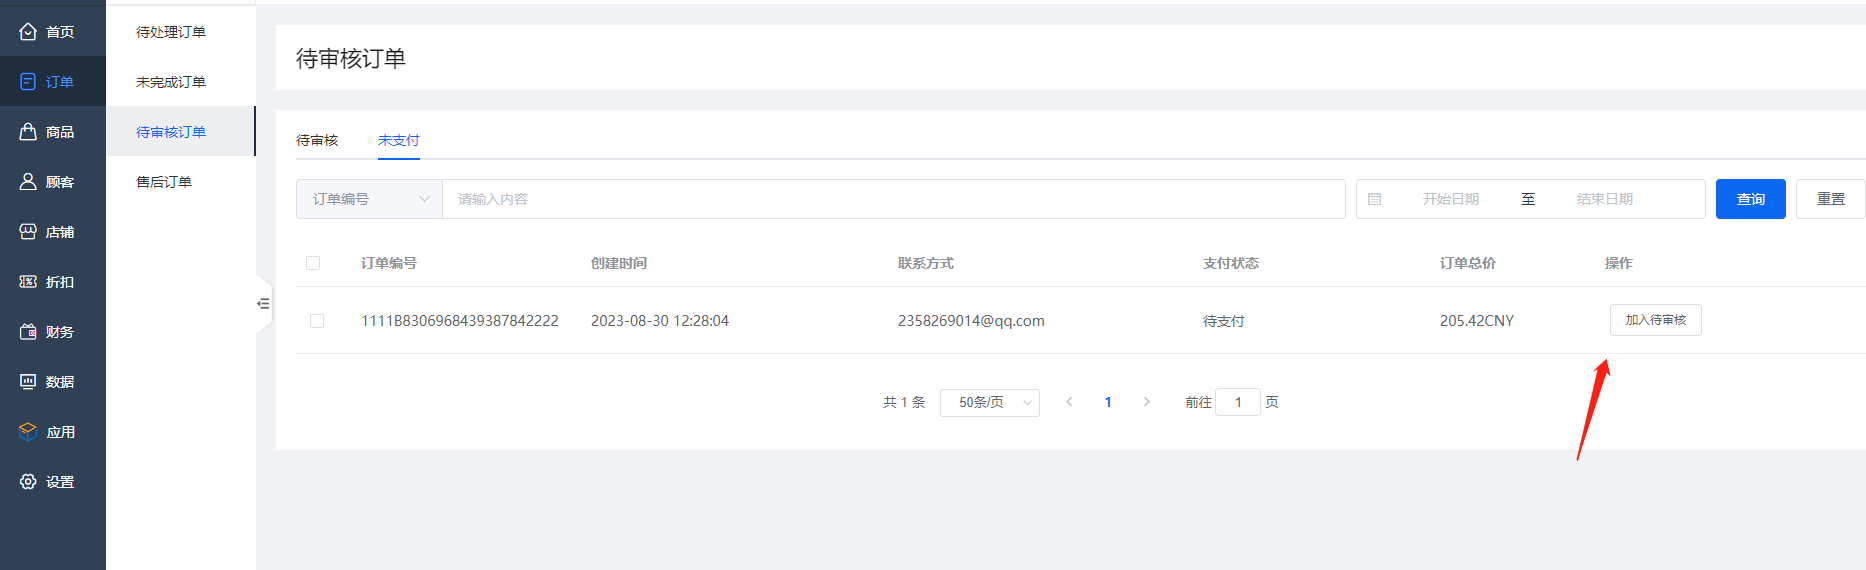Open the 50条/页 page size dropdown
Image resolution: width=1866 pixels, height=570 pixels.
990,402
